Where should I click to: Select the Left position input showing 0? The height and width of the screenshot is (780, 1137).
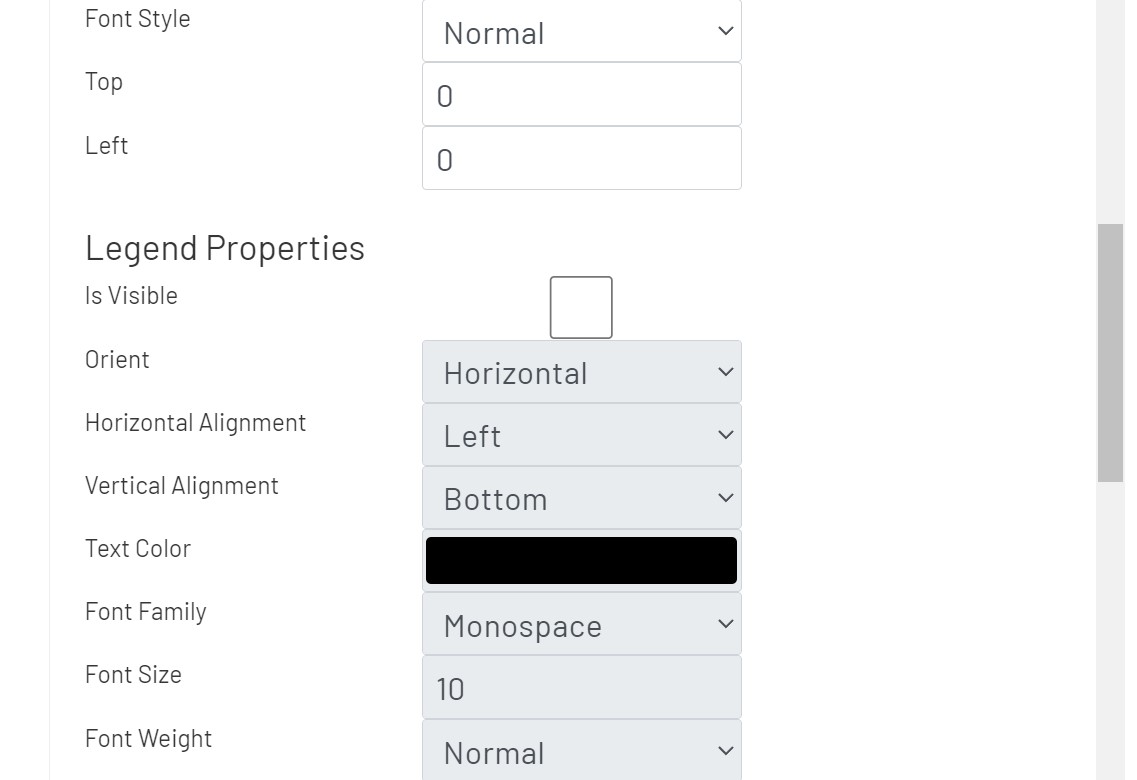[581, 158]
